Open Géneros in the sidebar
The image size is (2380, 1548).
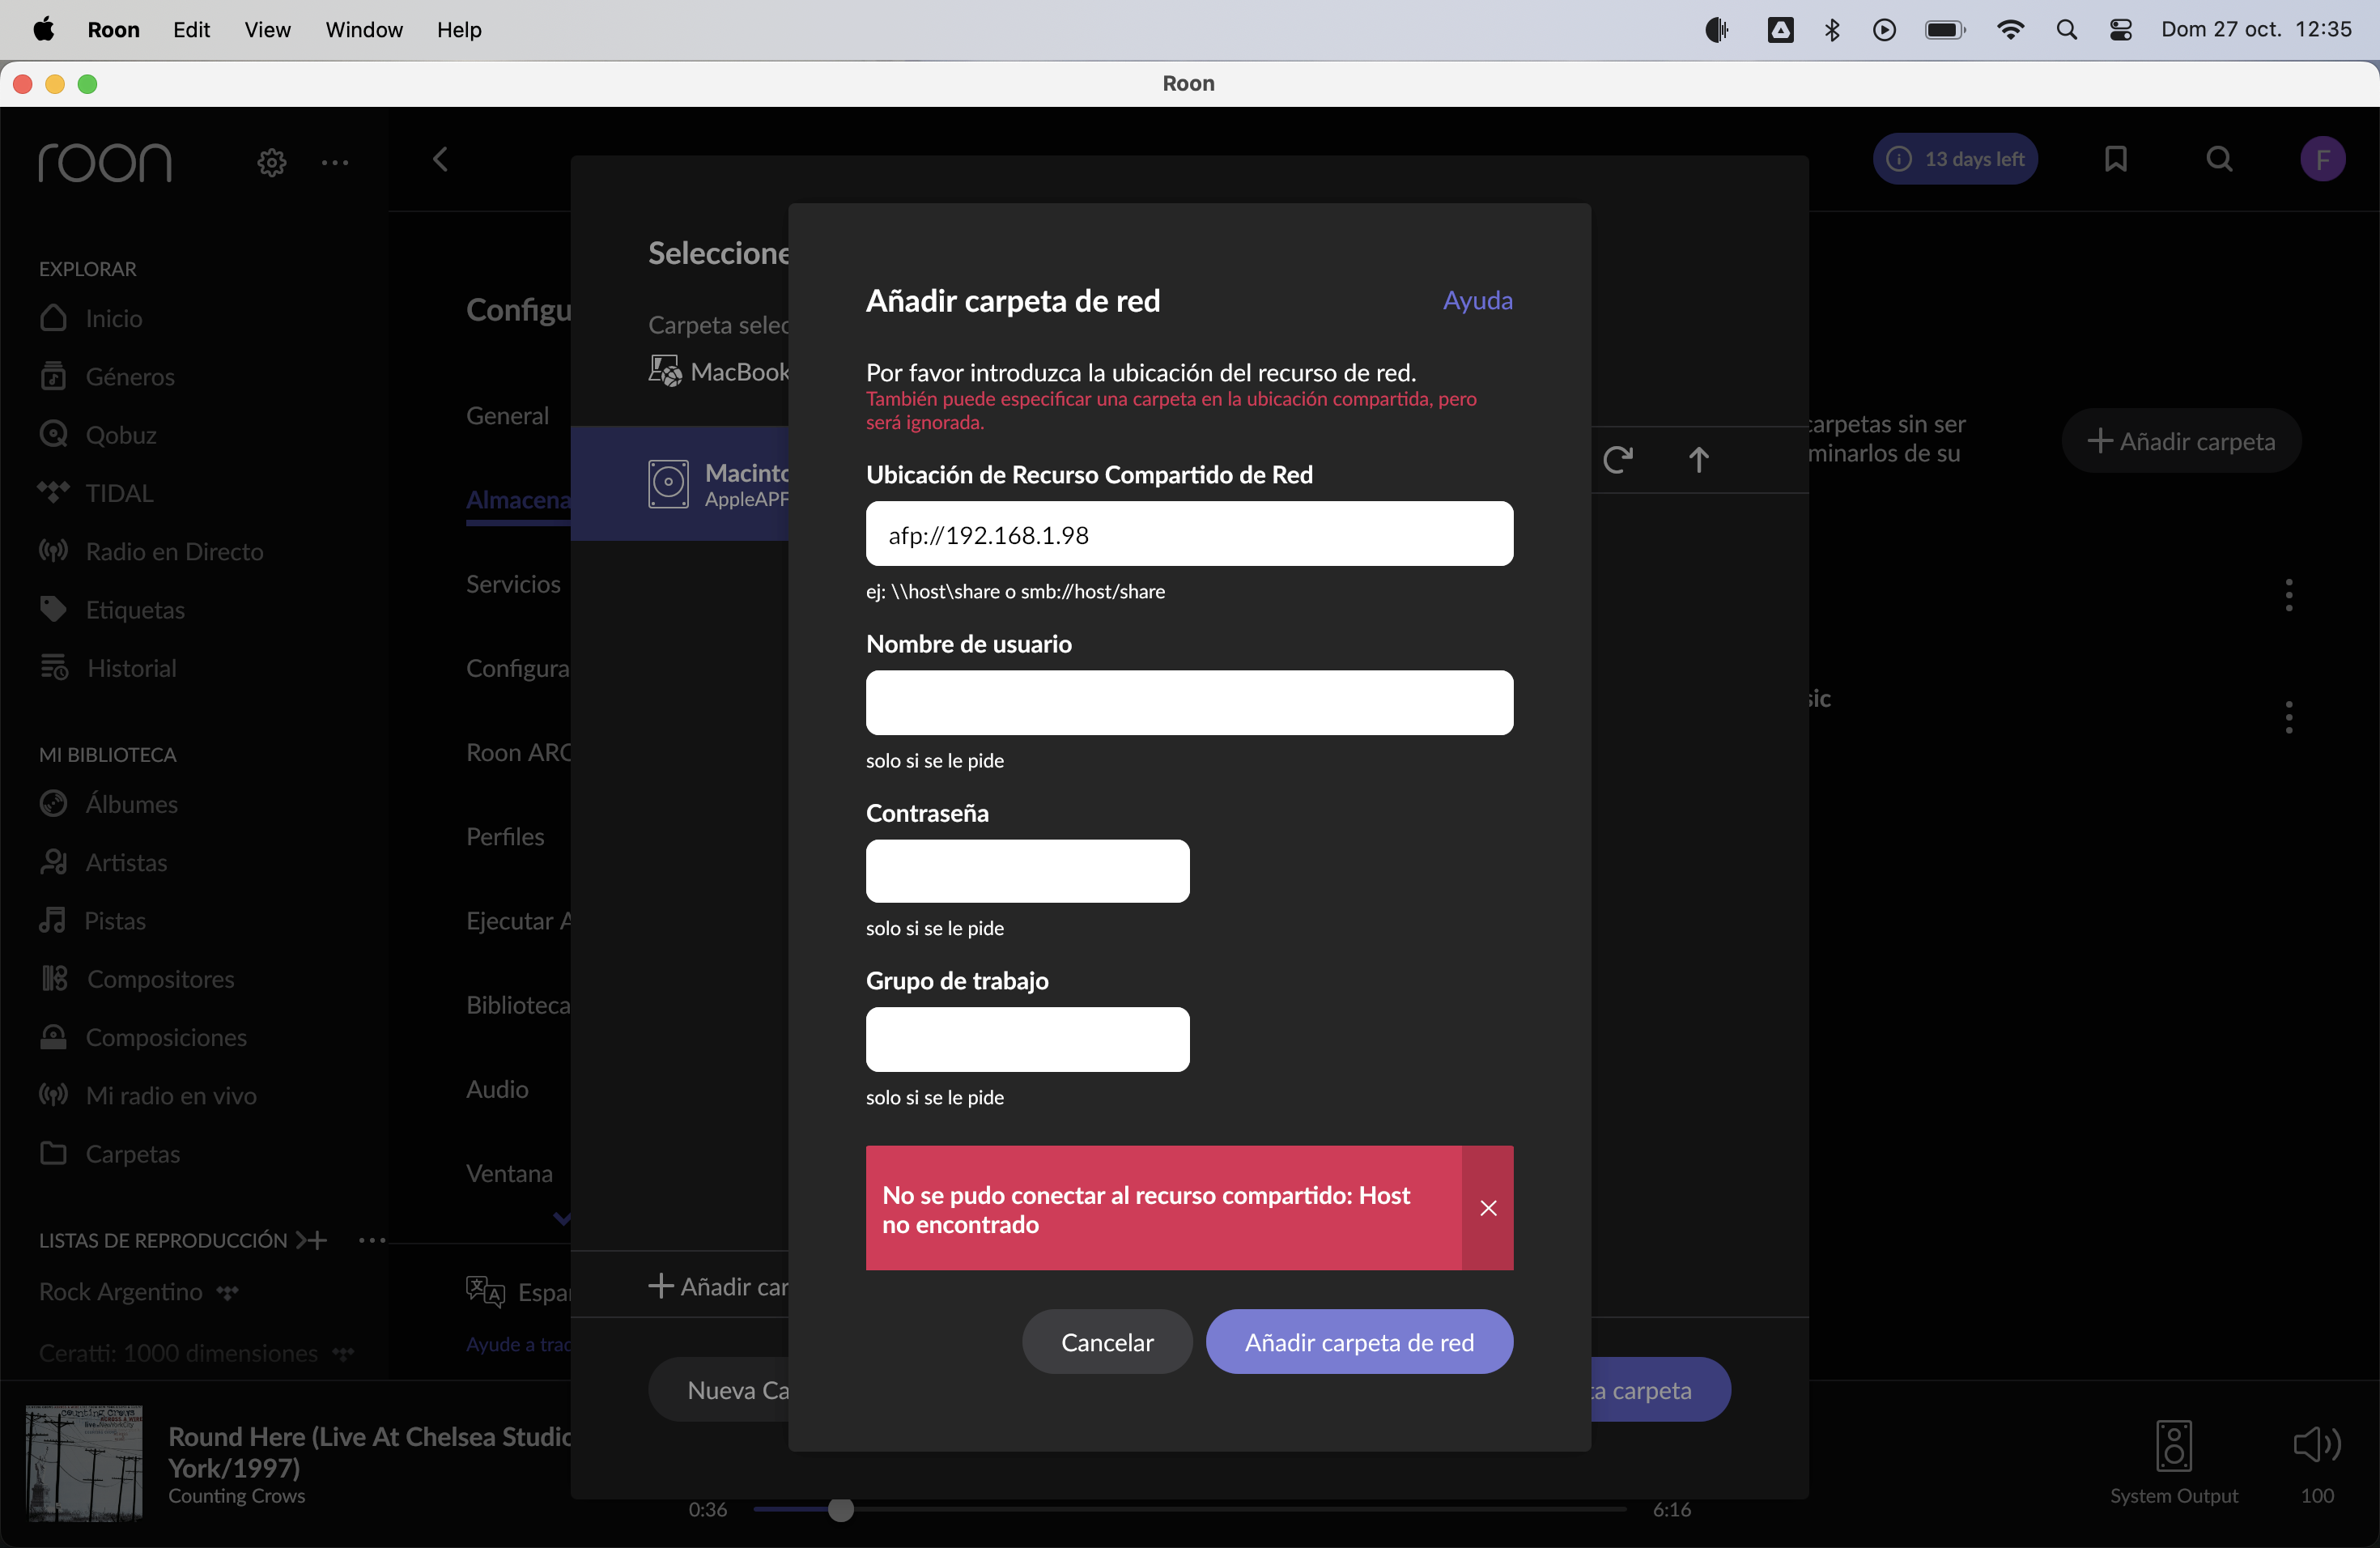107,376
